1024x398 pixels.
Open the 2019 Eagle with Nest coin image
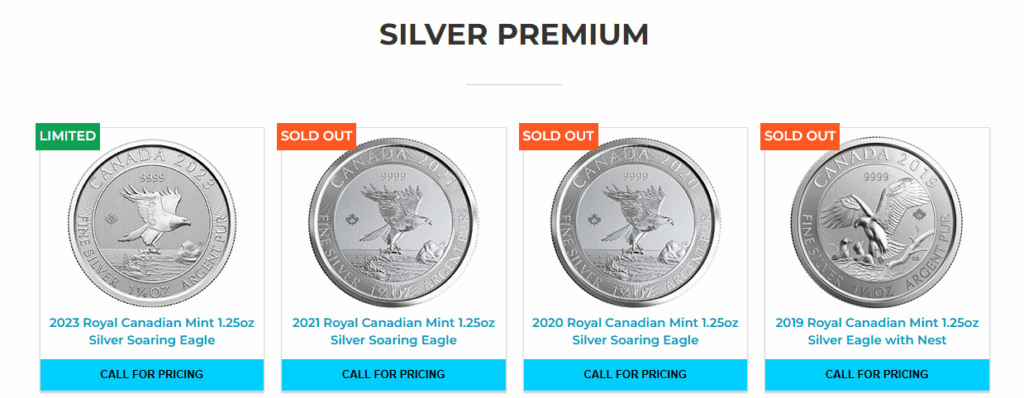[x=877, y=224]
